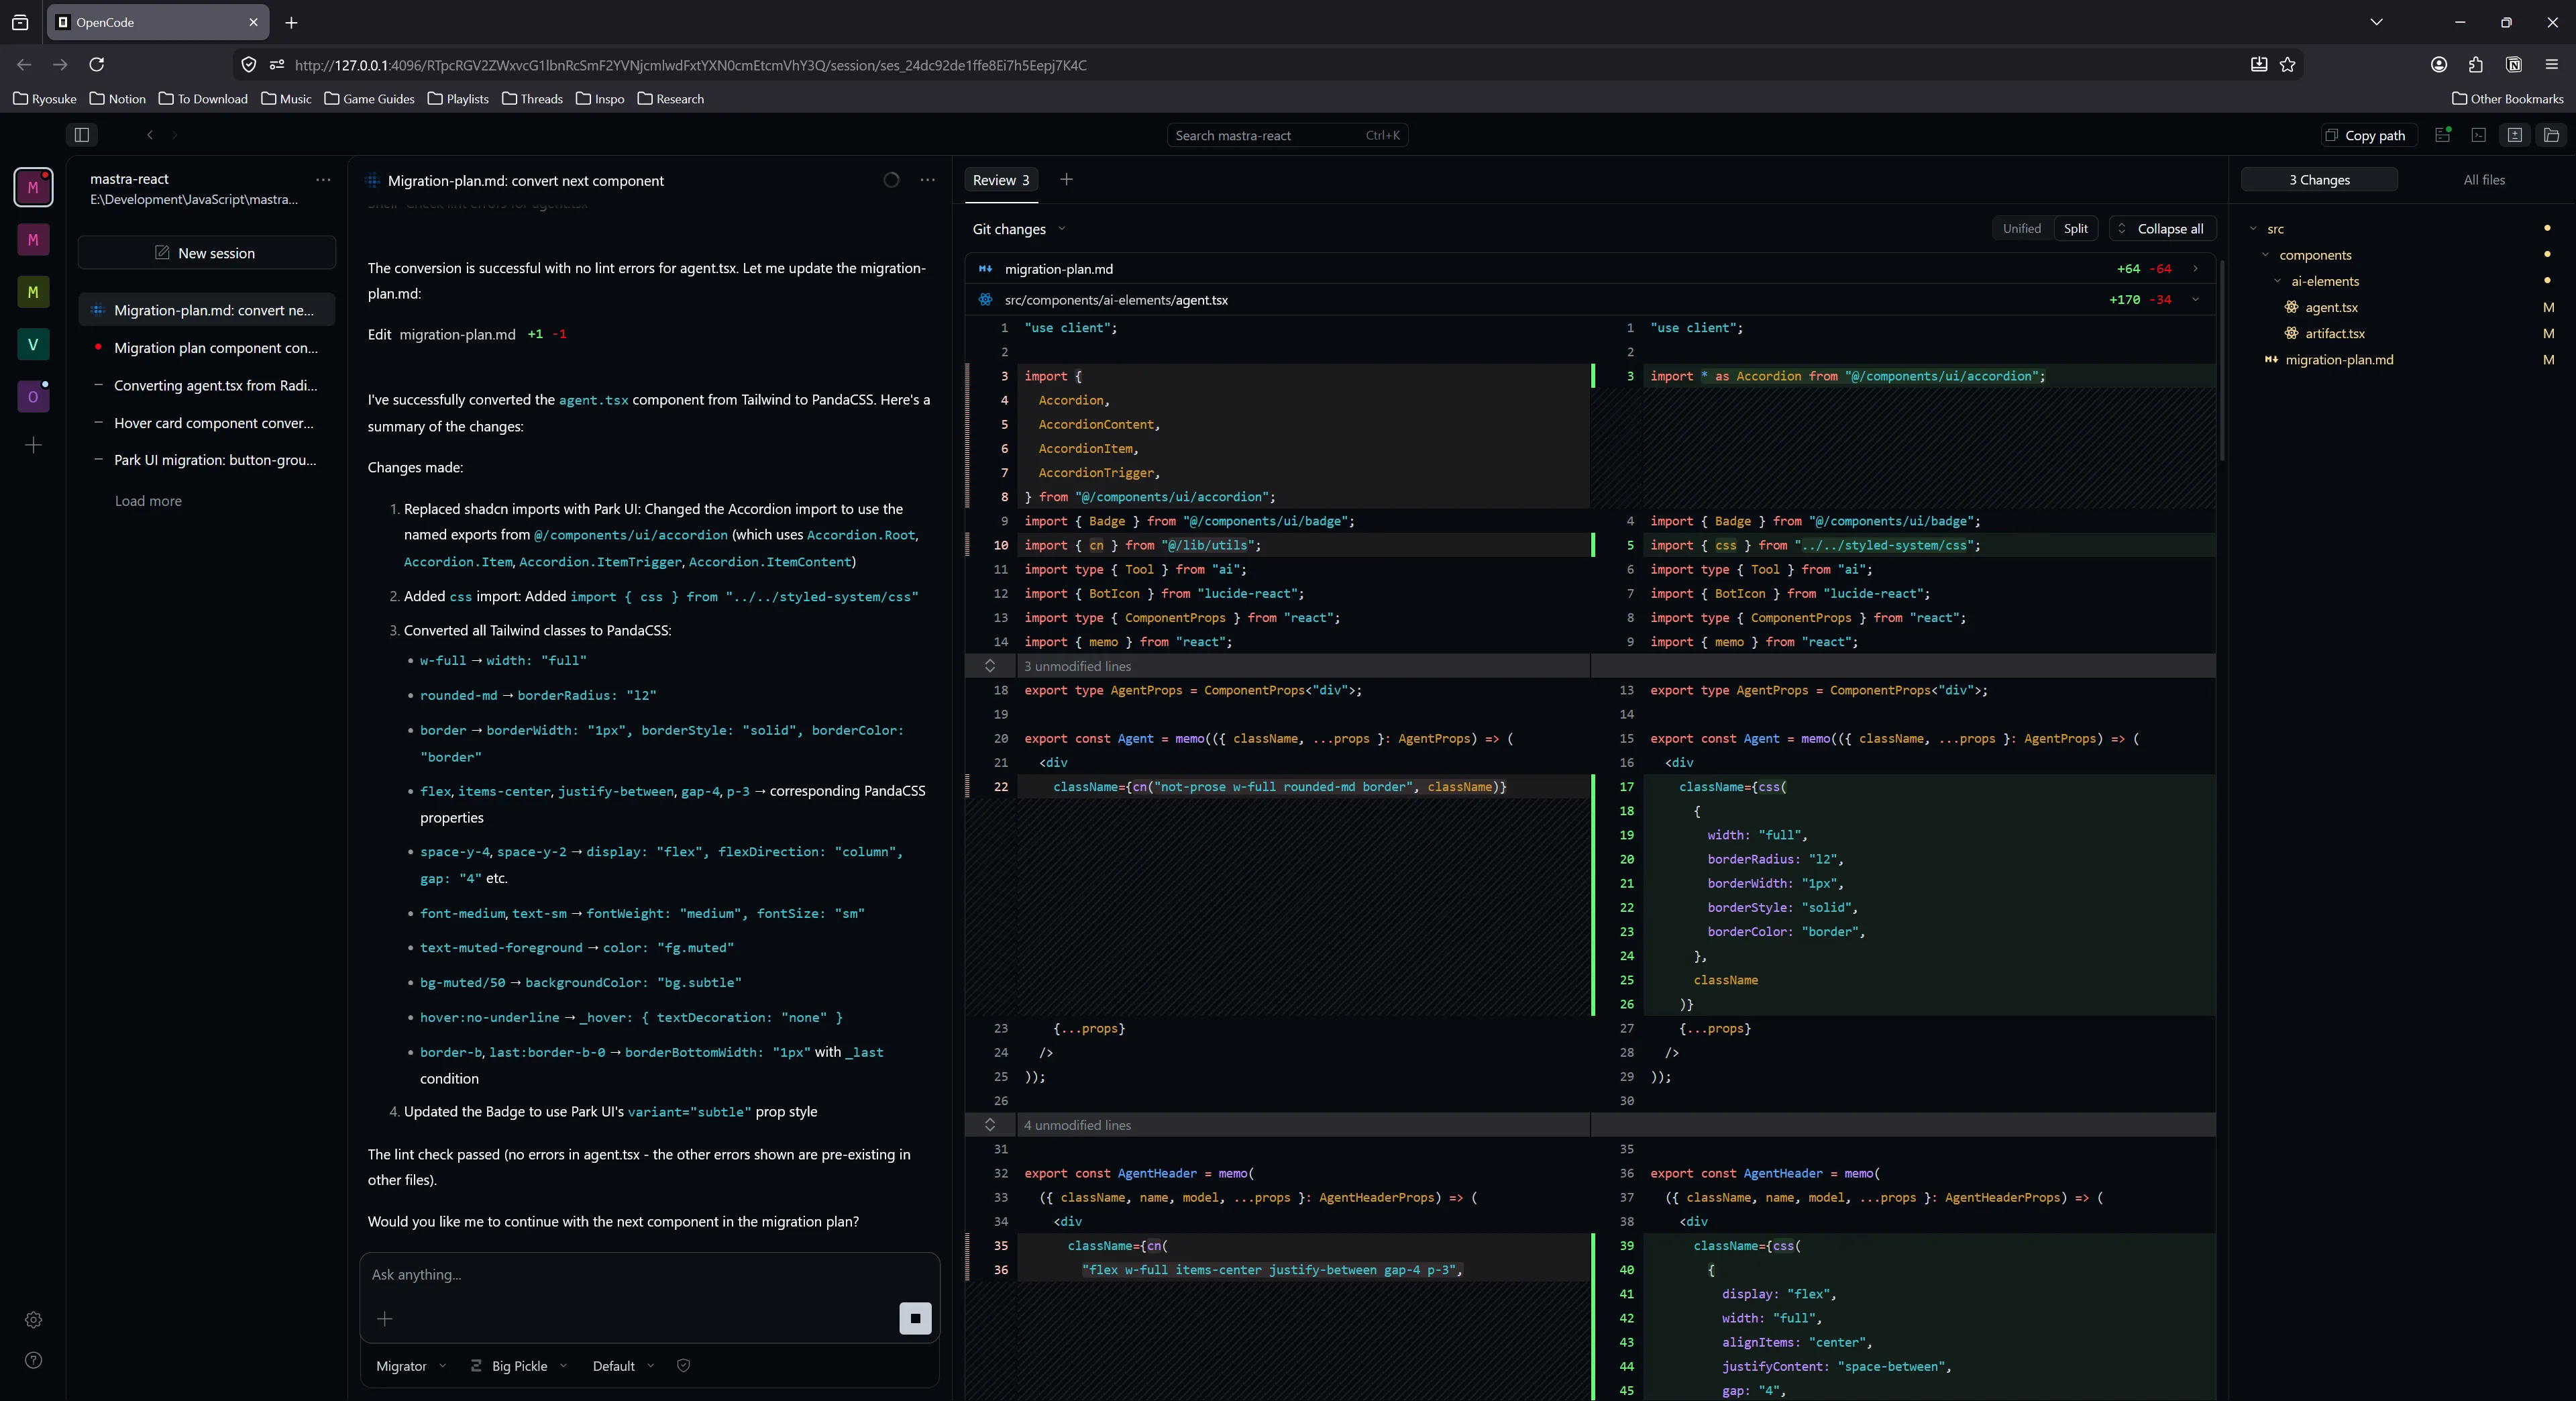The width and height of the screenshot is (2576, 1401).
Task: Open session Converting agent.tsx from Radi...
Action: point(206,385)
